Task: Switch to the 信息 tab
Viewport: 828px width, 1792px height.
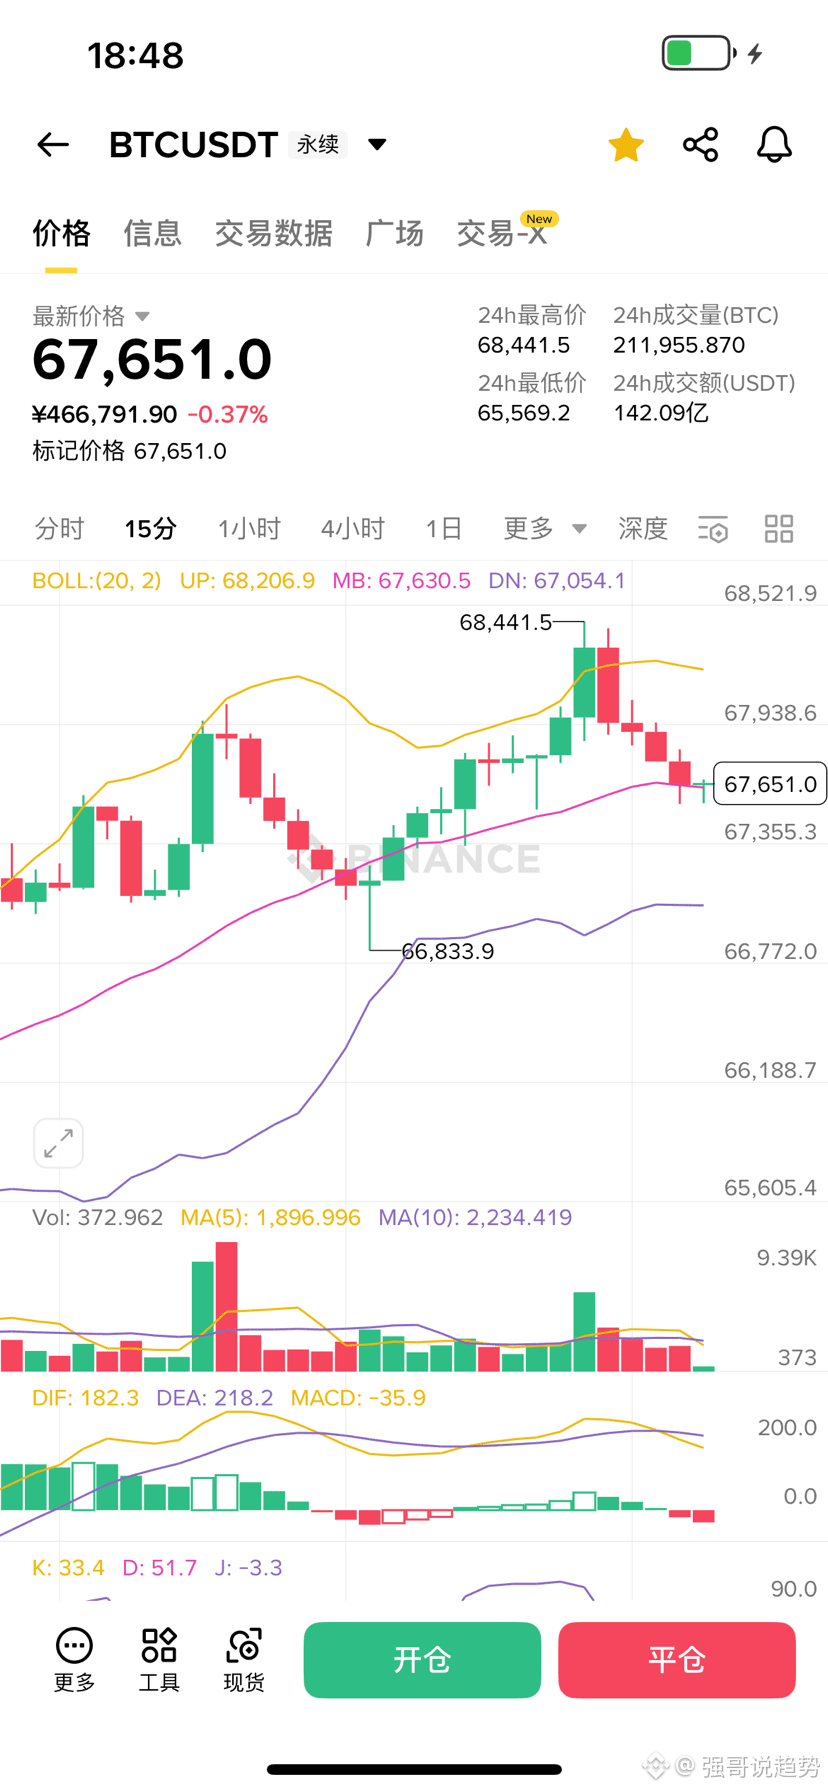Action: click(152, 233)
